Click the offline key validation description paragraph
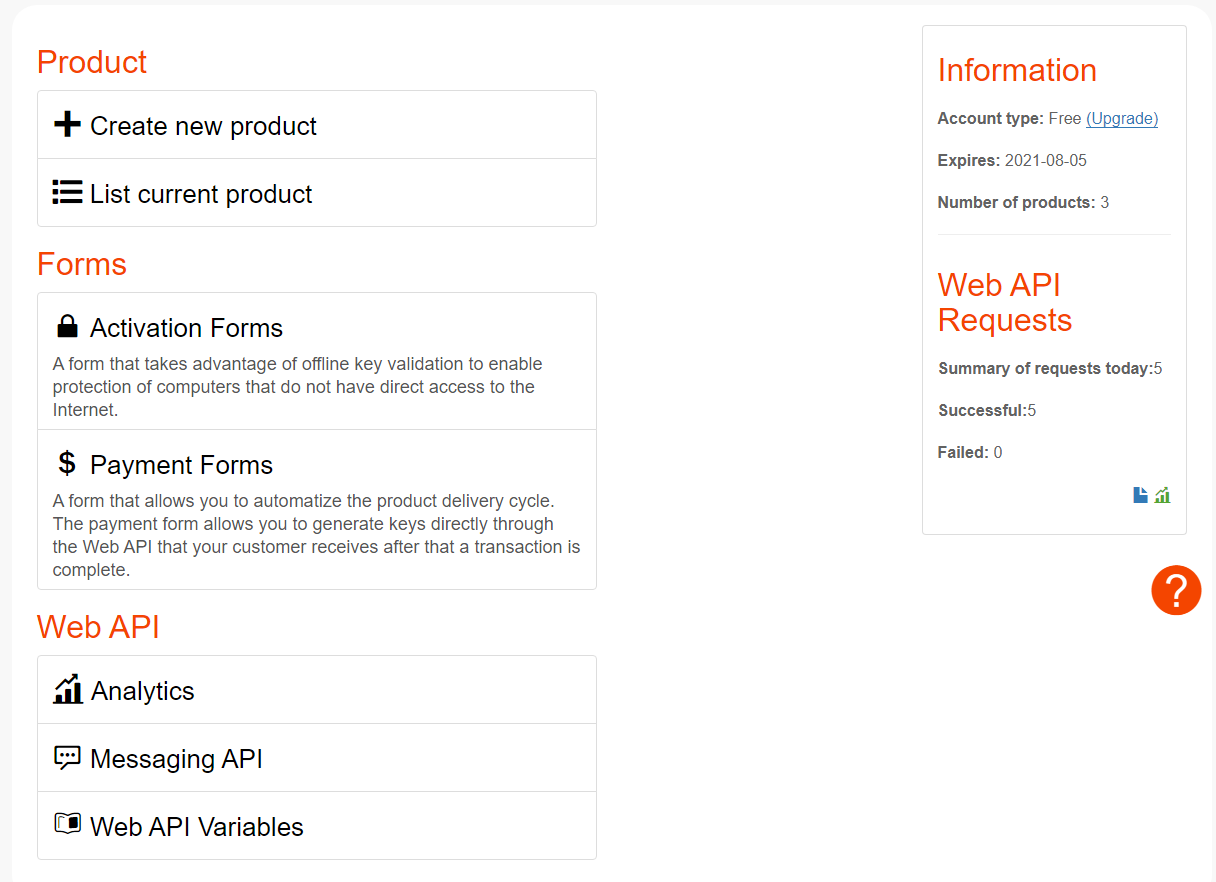1216x882 pixels. (x=297, y=387)
